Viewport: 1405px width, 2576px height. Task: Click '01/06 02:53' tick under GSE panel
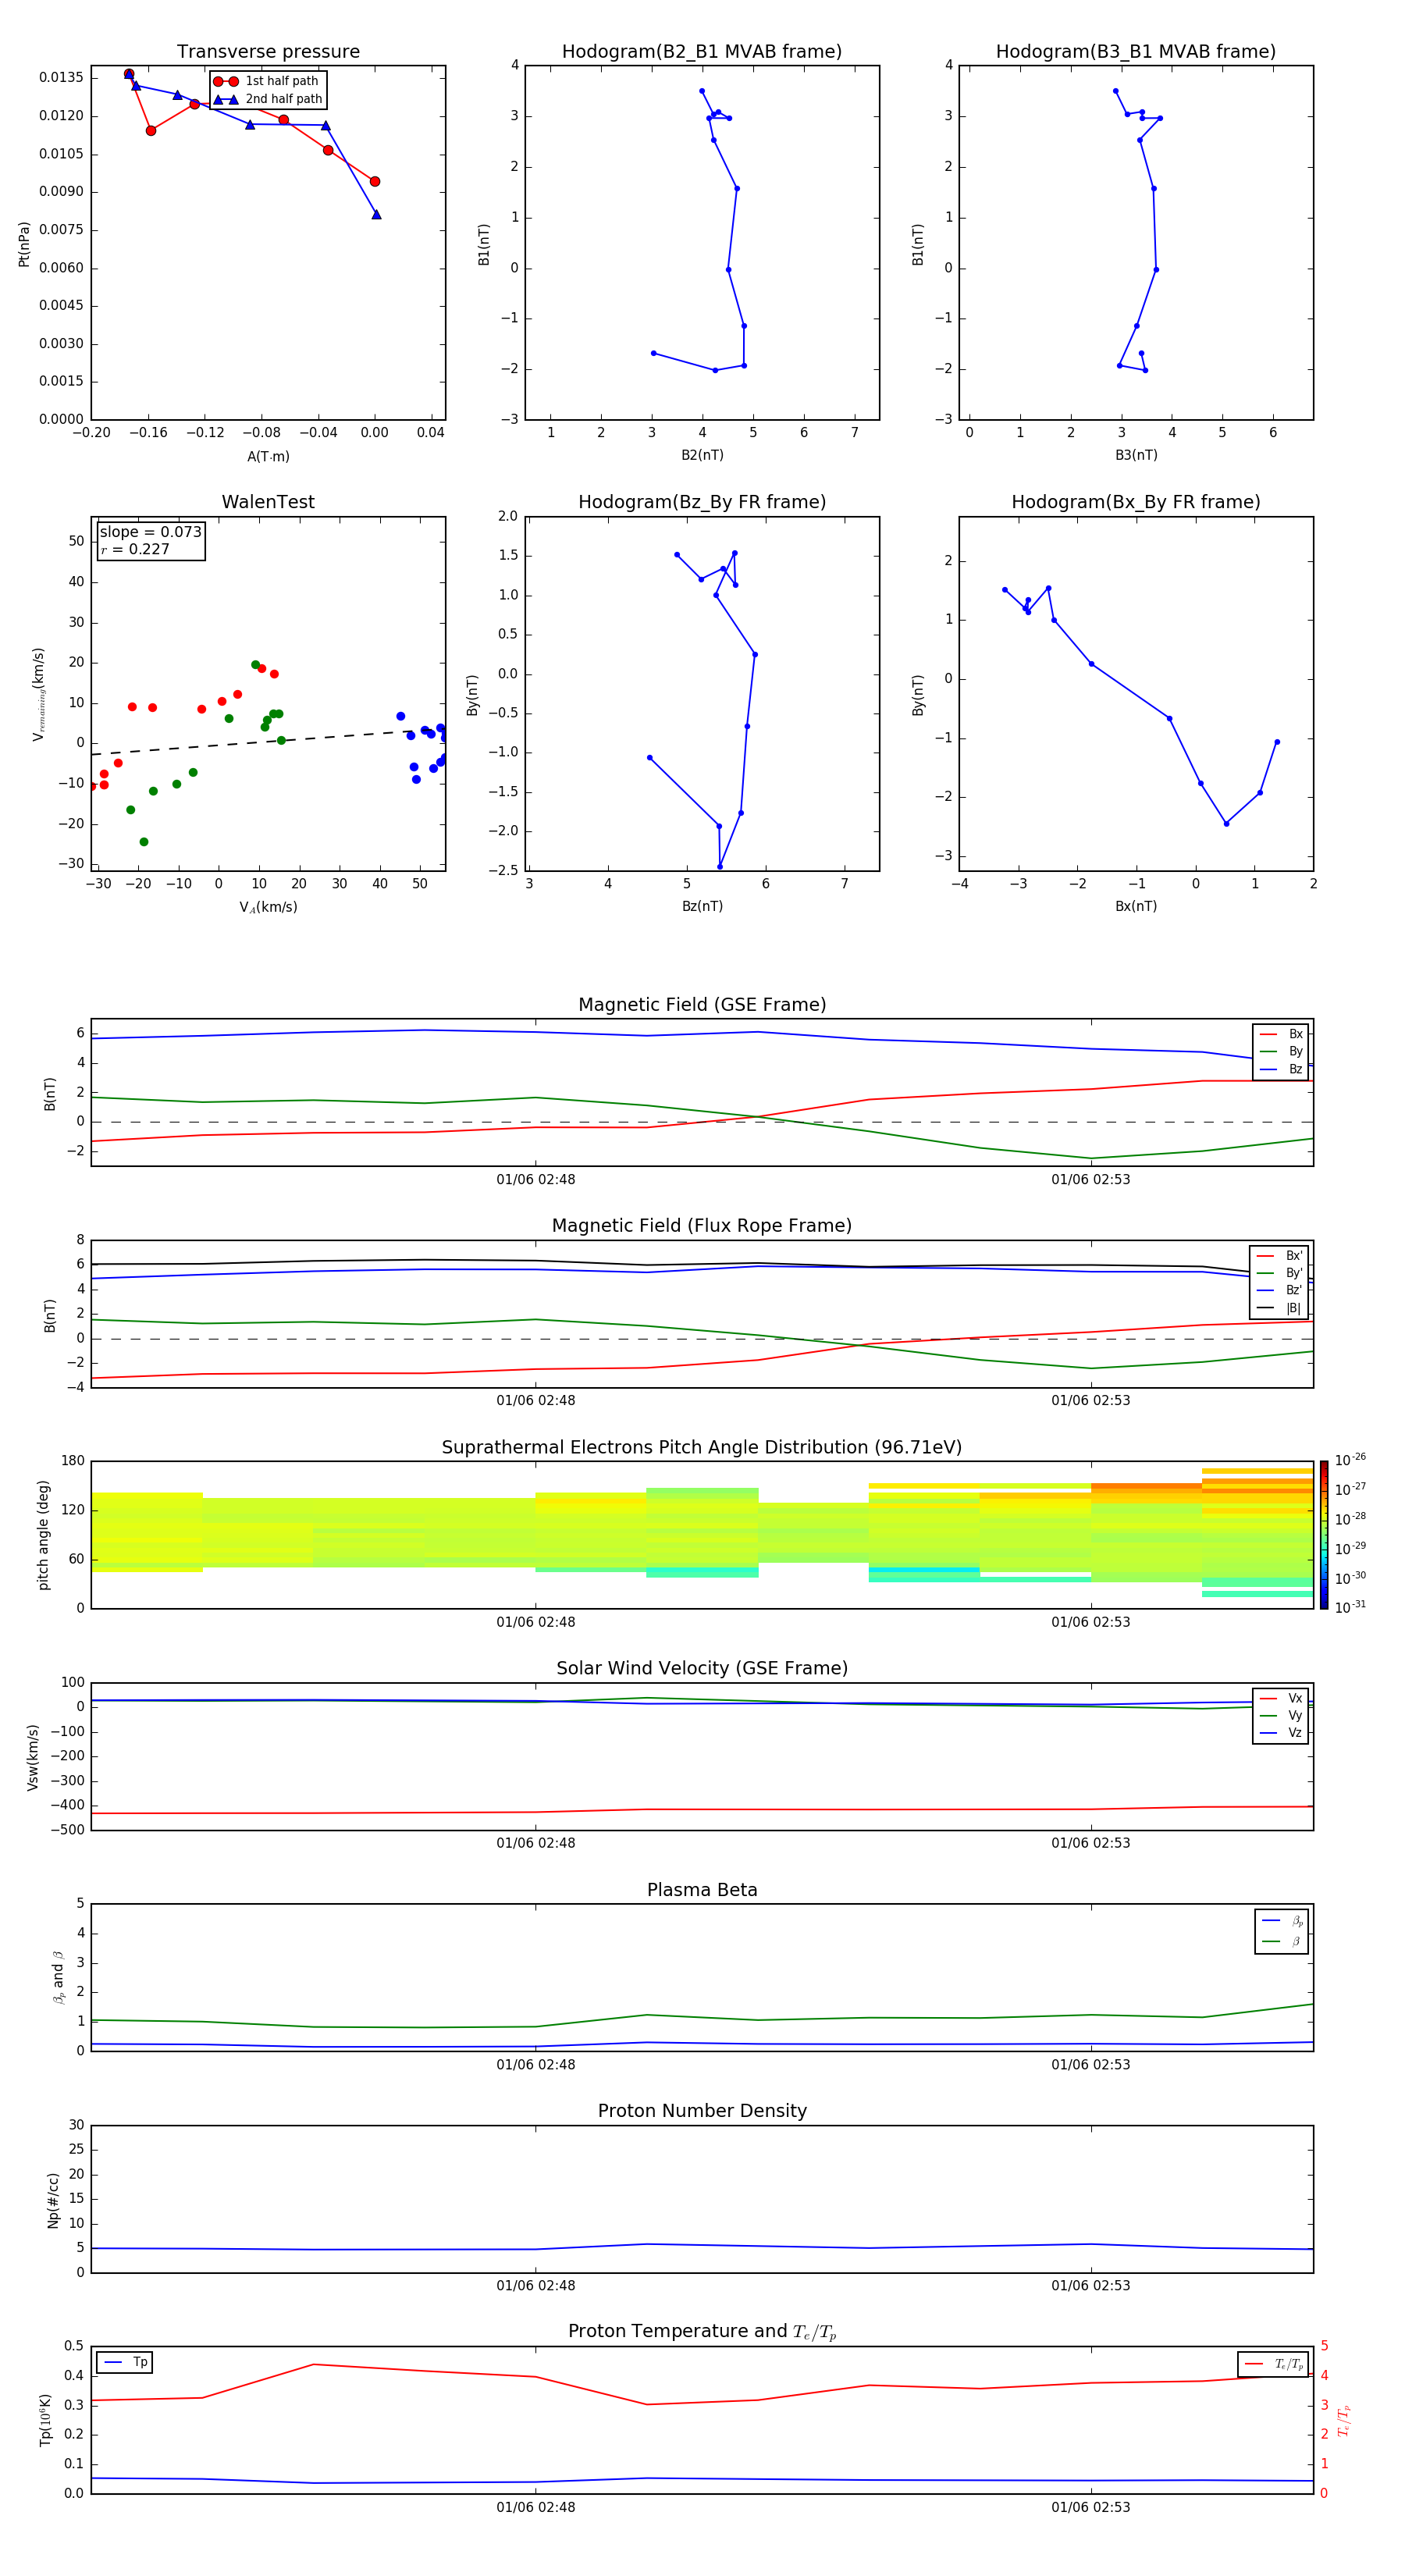click(1091, 1180)
